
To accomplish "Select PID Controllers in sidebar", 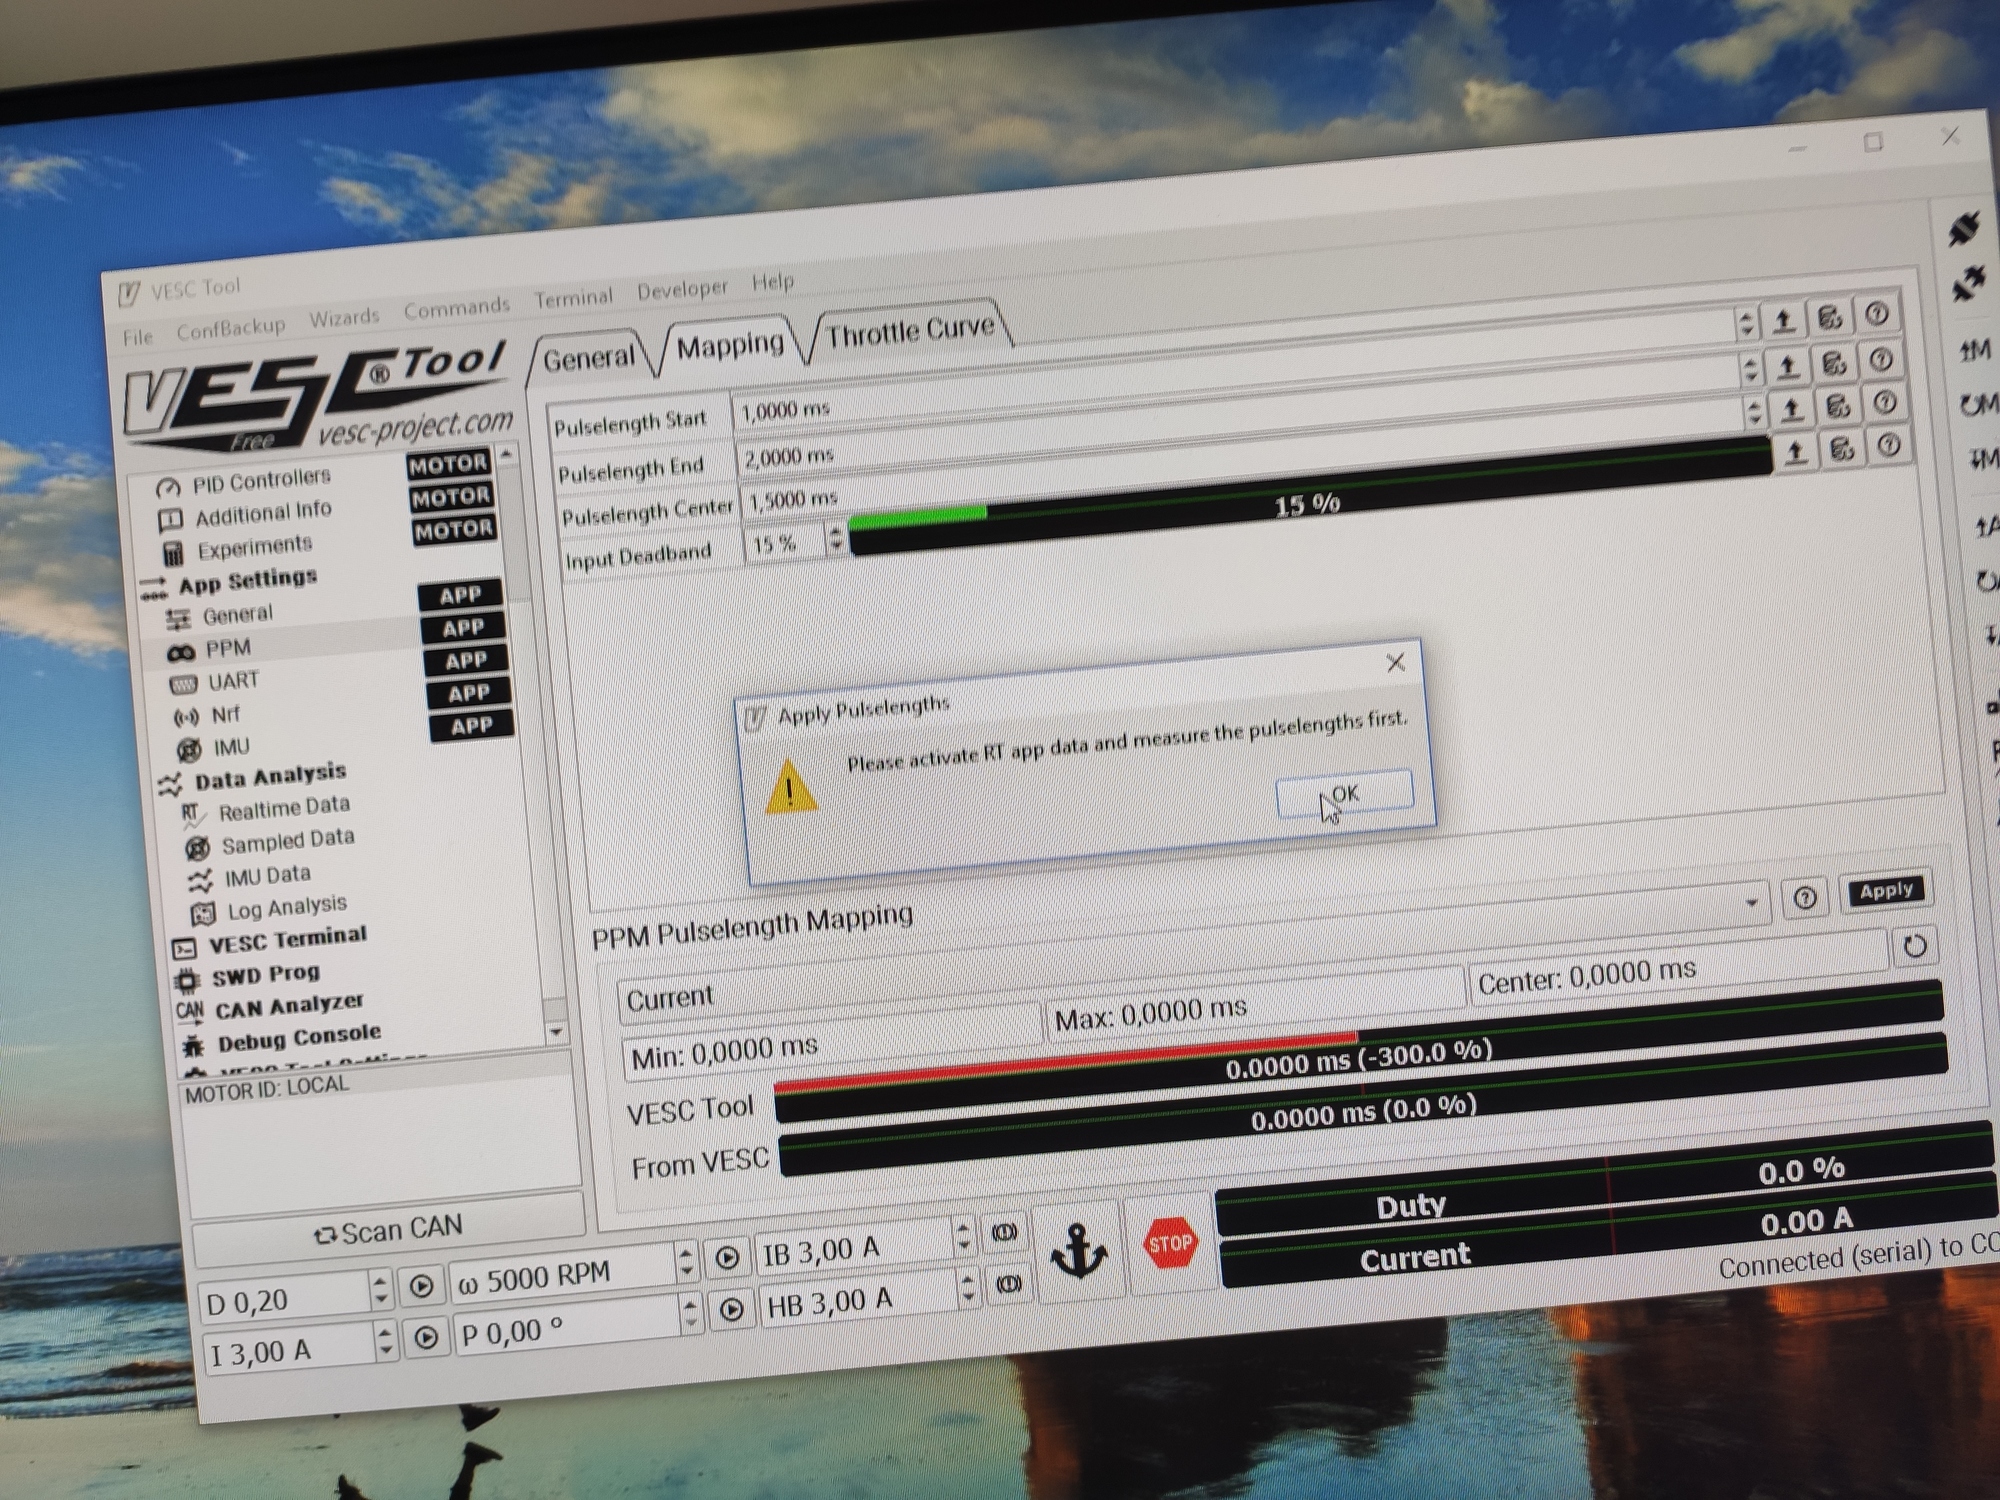I will pos(261,482).
